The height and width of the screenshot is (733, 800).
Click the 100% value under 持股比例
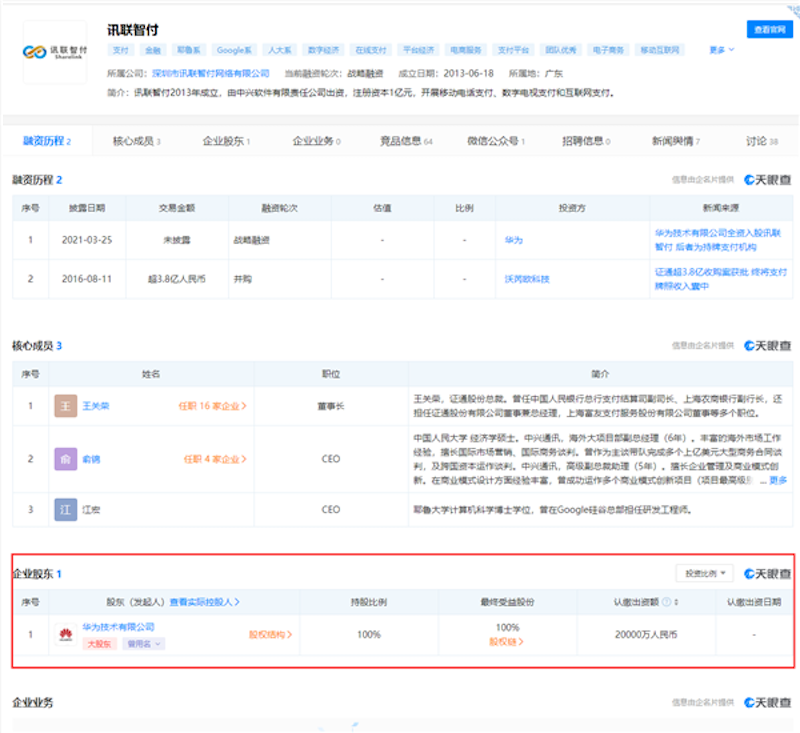369,635
